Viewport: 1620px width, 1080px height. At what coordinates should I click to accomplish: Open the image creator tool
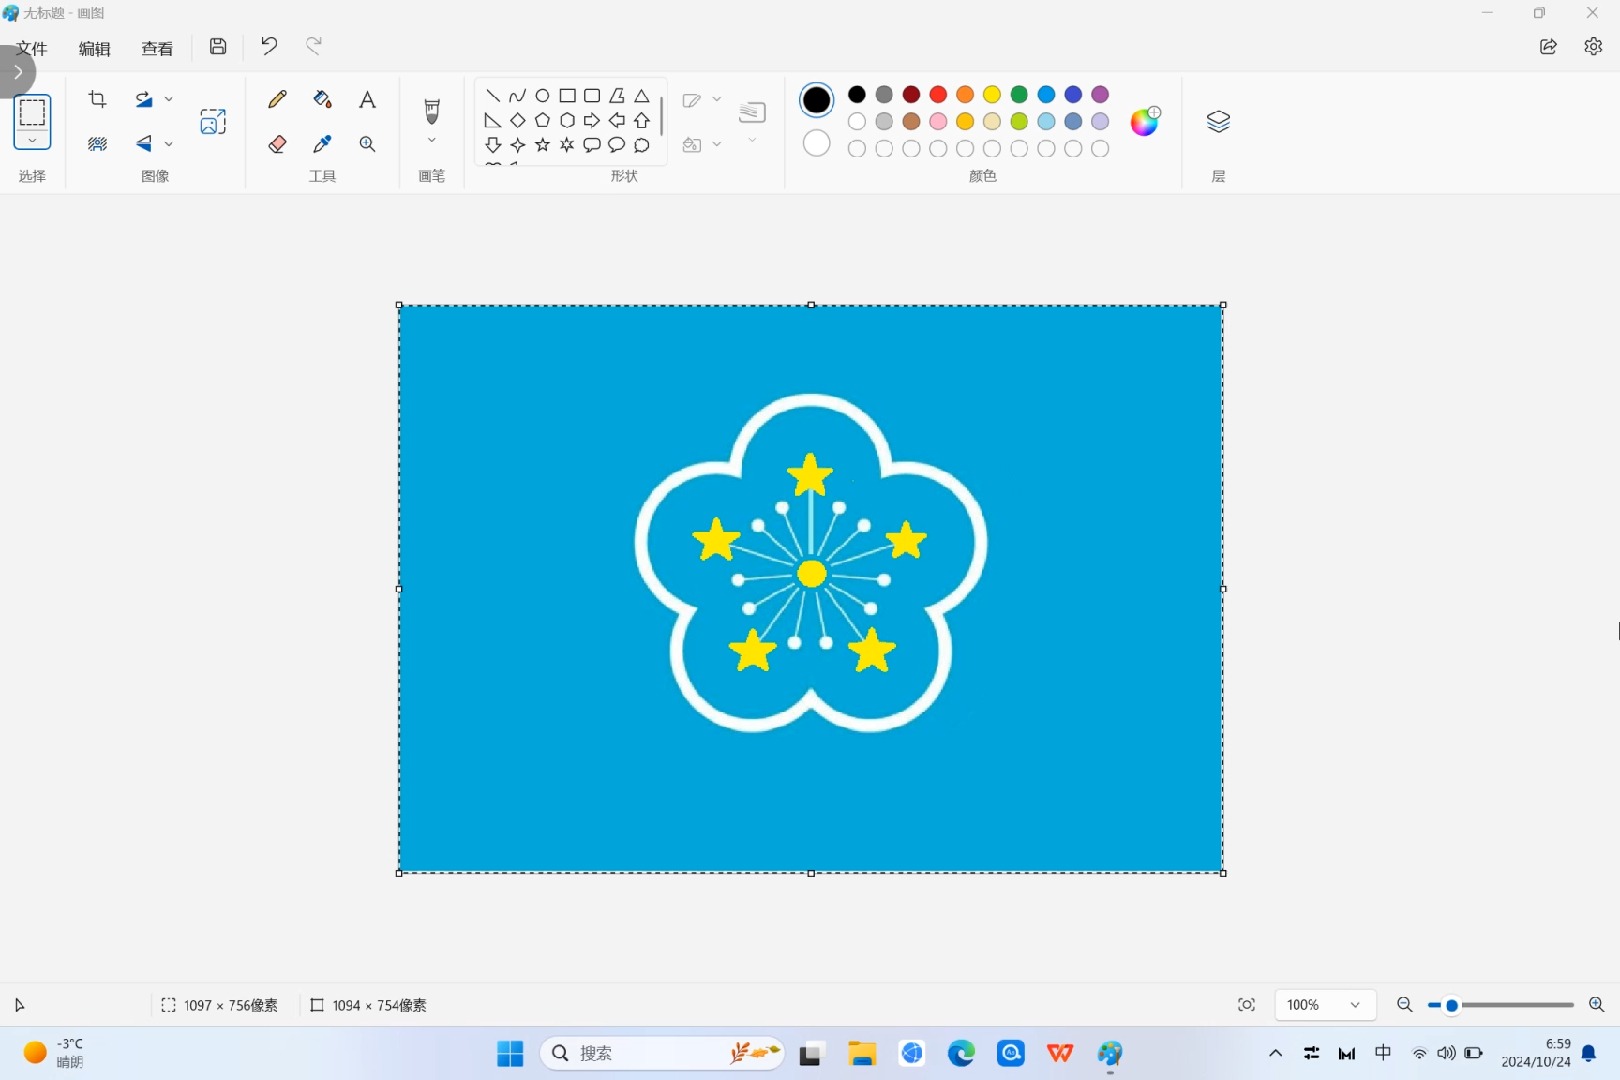click(x=213, y=122)
